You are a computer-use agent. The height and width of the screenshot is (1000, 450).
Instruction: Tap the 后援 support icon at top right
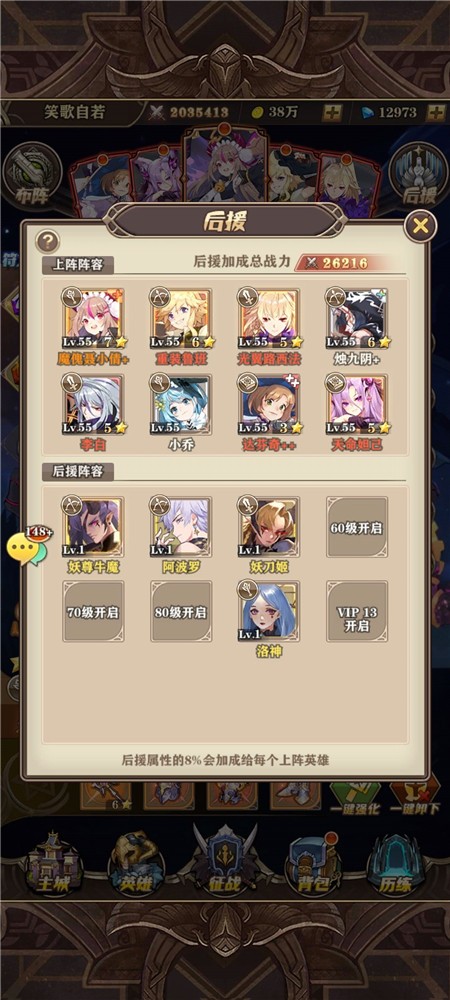(417, 173)
